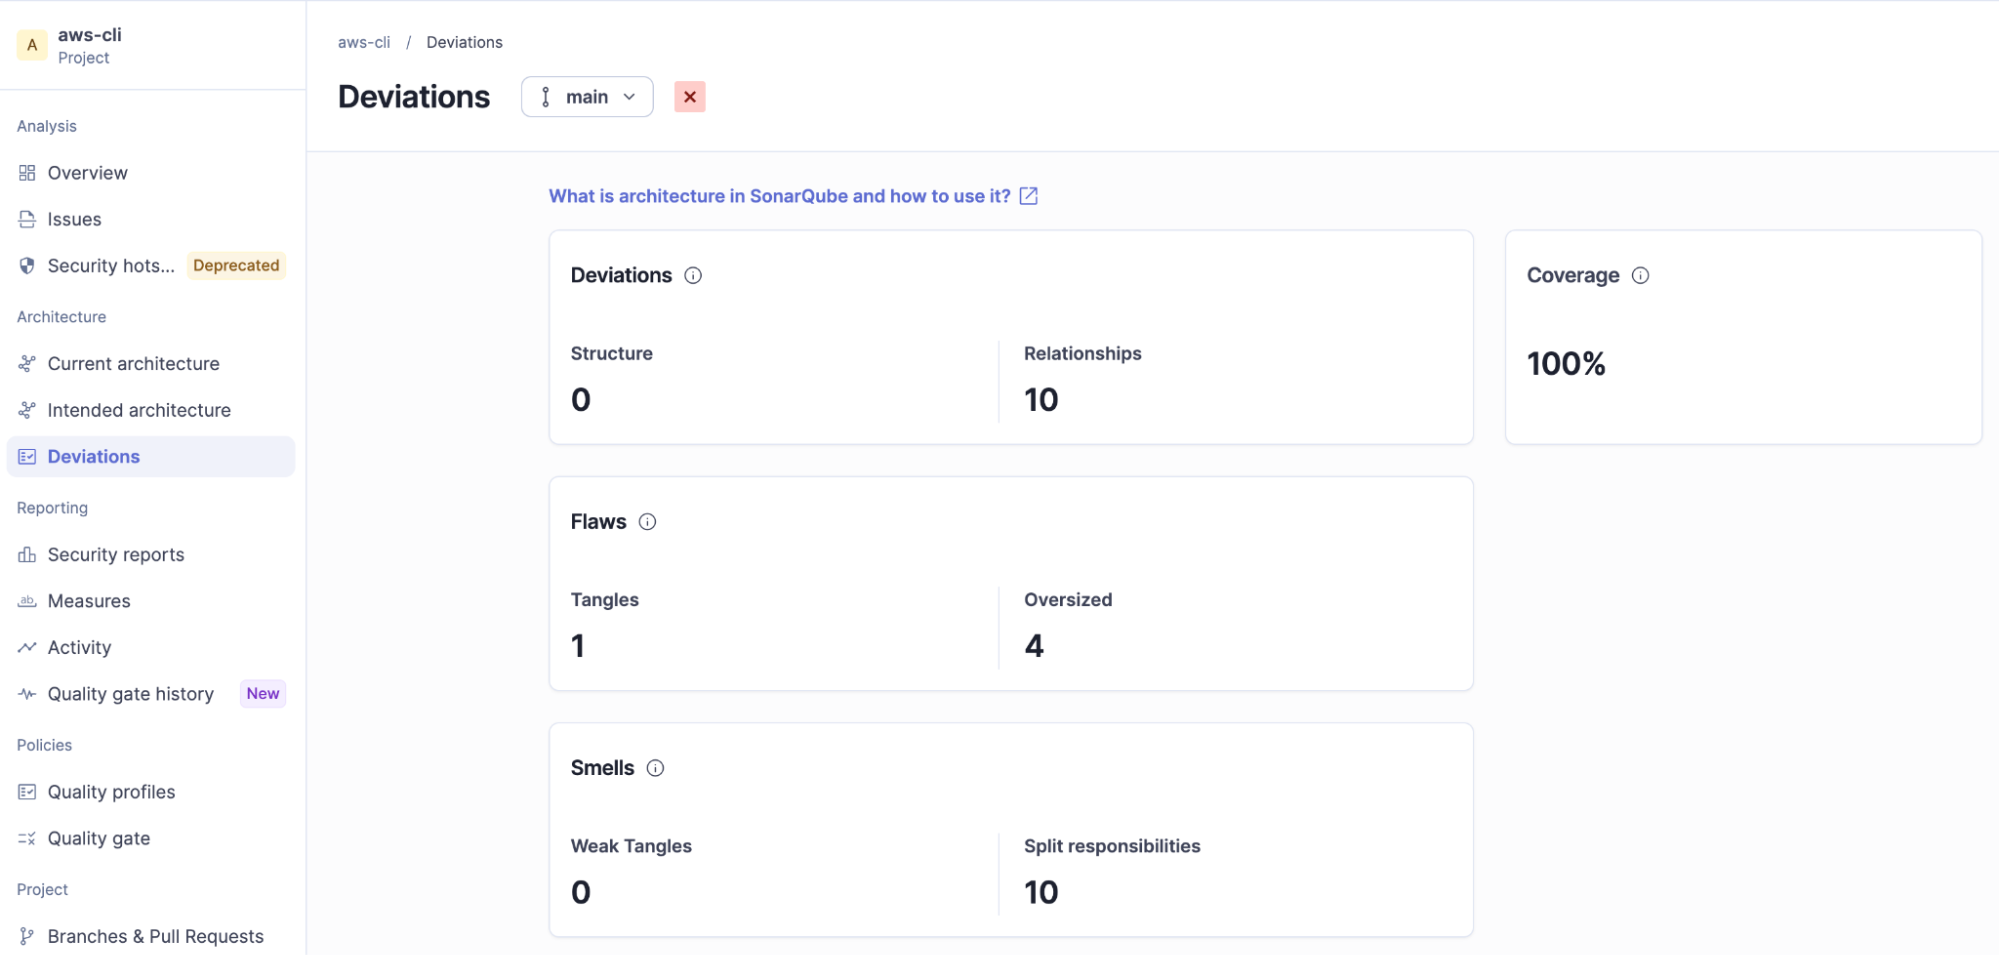Click the Weak Tangles label
Viewport: 1999px width, 955px height.
(x=631, y=846)
